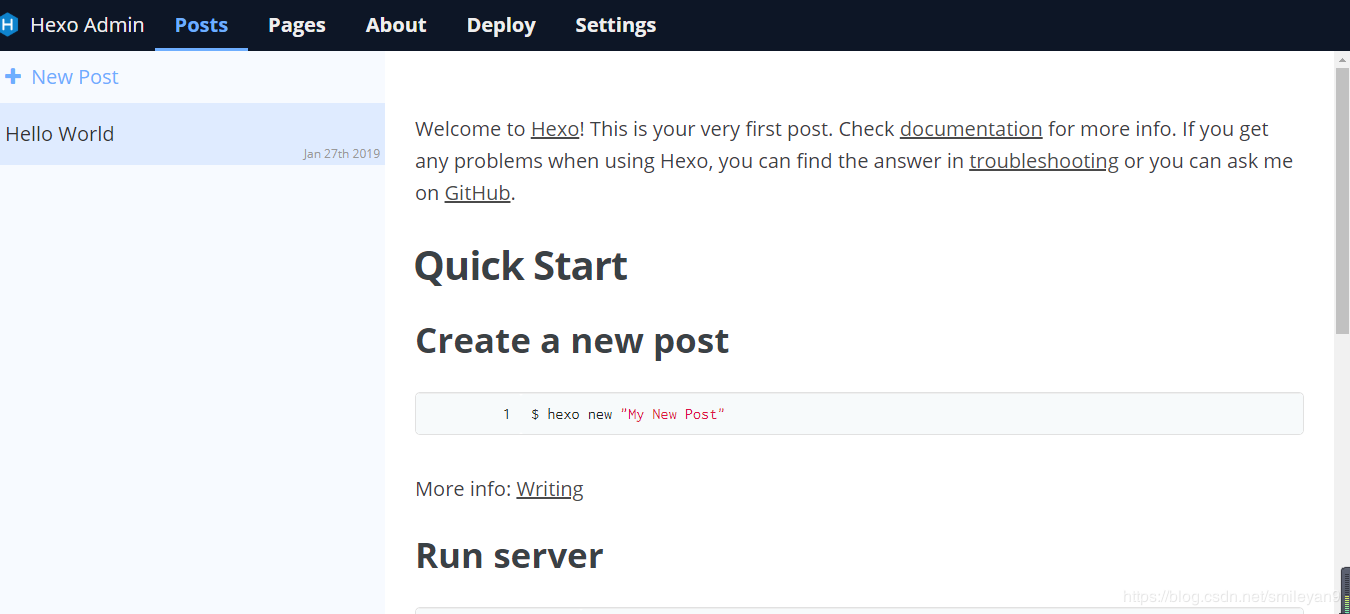Open the documentation link

(x=970, y=129)
